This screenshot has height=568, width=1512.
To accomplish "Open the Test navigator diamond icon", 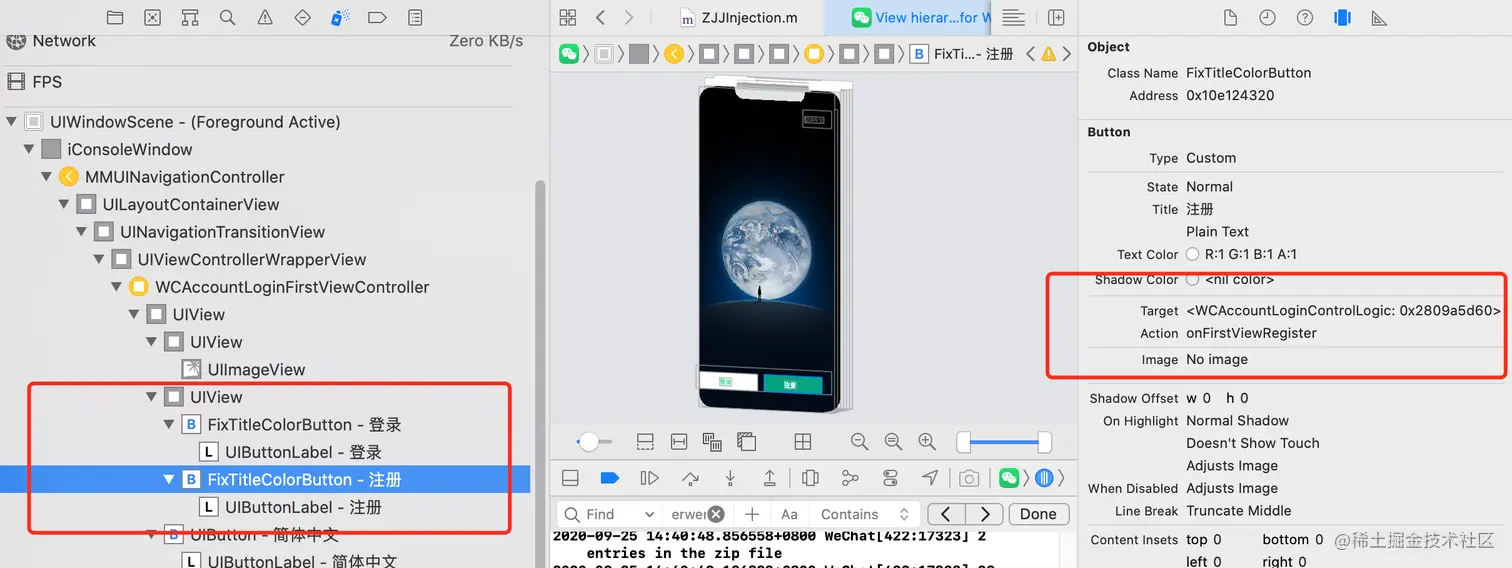I will click(x=302, y=18).
